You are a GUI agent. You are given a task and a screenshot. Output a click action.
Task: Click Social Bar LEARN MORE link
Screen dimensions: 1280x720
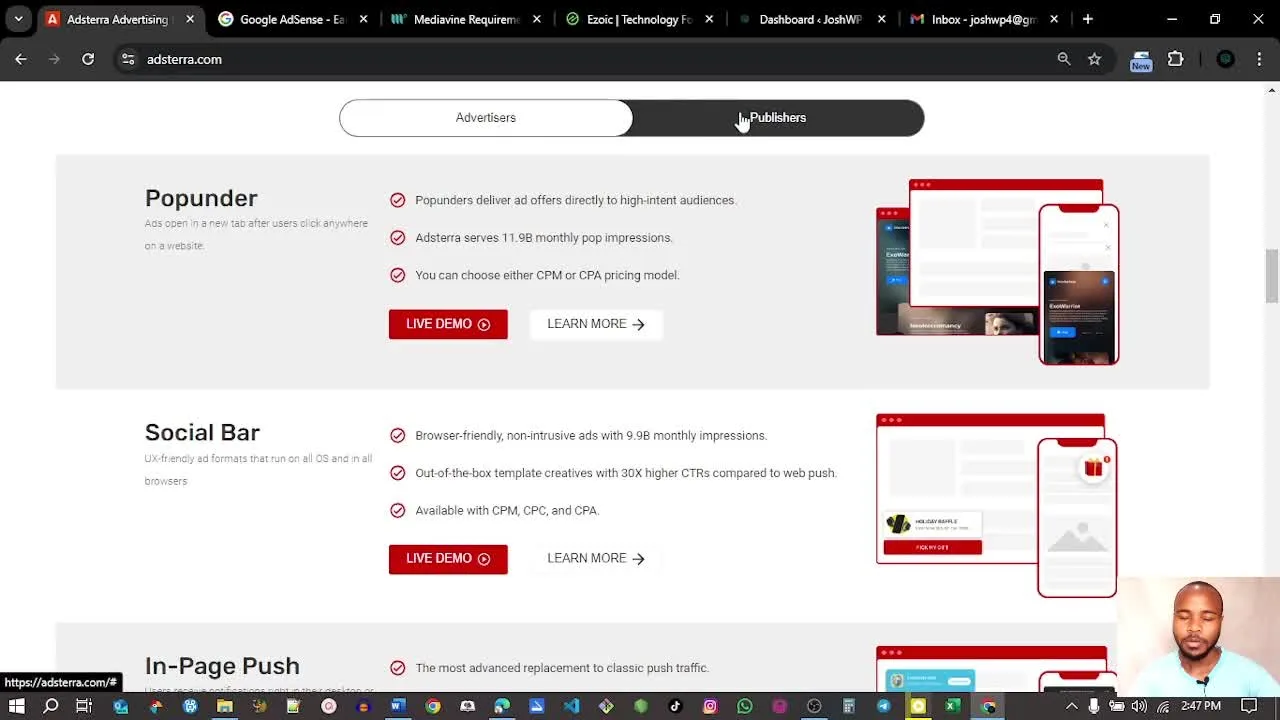click(x=596, y=559)
